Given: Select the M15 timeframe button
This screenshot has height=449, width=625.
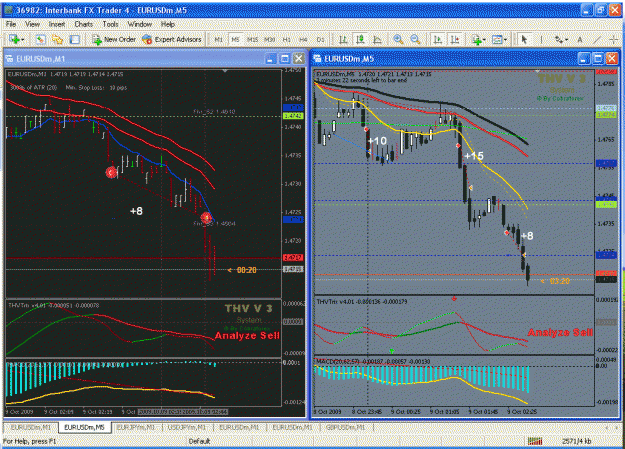Looking at the screenshot, I should click(x=252, y=39).
